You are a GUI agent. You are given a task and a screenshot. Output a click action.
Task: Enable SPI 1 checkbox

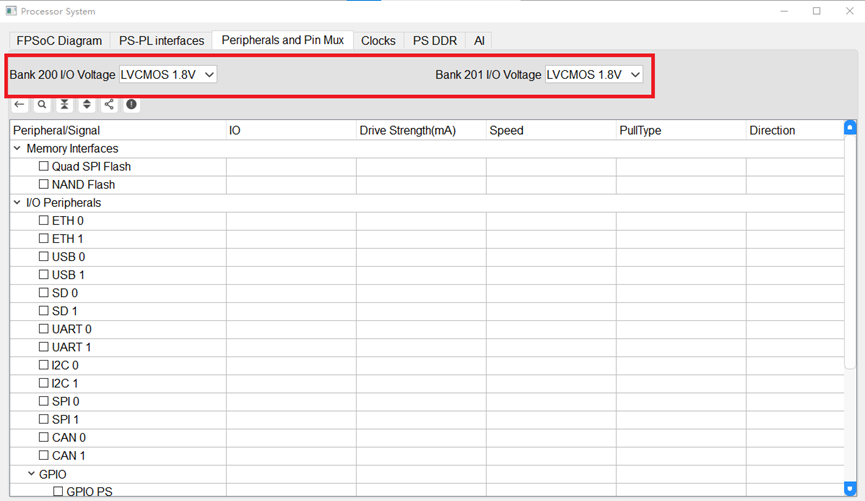click(x=44, y=419)
